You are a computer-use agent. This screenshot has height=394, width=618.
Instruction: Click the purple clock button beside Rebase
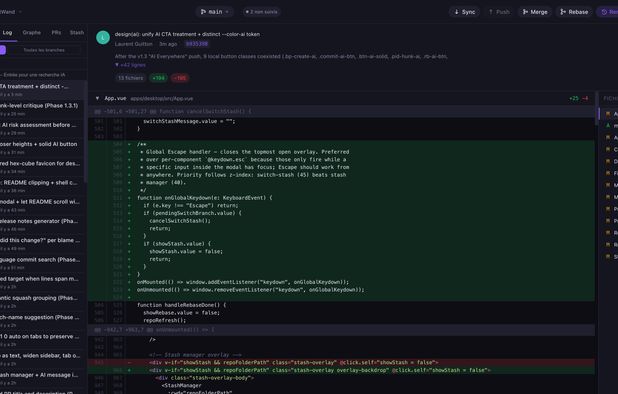click(x=608, y=12)
